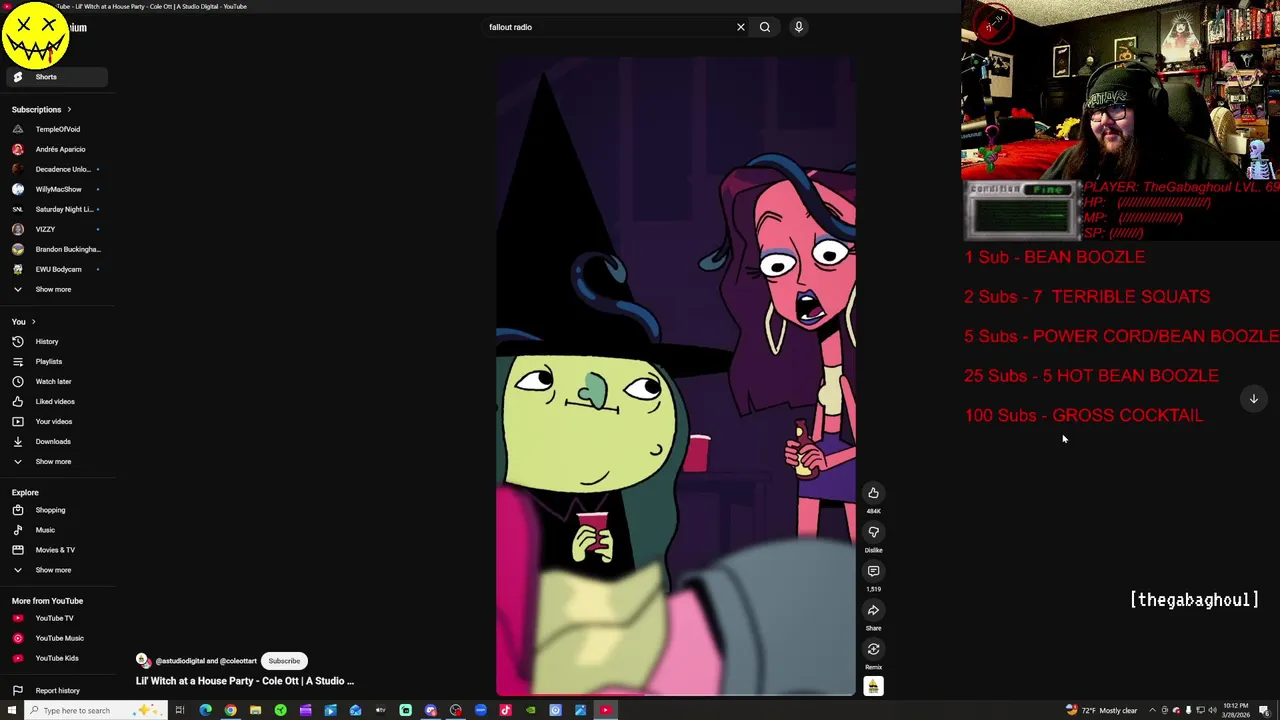Go to next Short with down arrow

click(x=1253, y=399)
